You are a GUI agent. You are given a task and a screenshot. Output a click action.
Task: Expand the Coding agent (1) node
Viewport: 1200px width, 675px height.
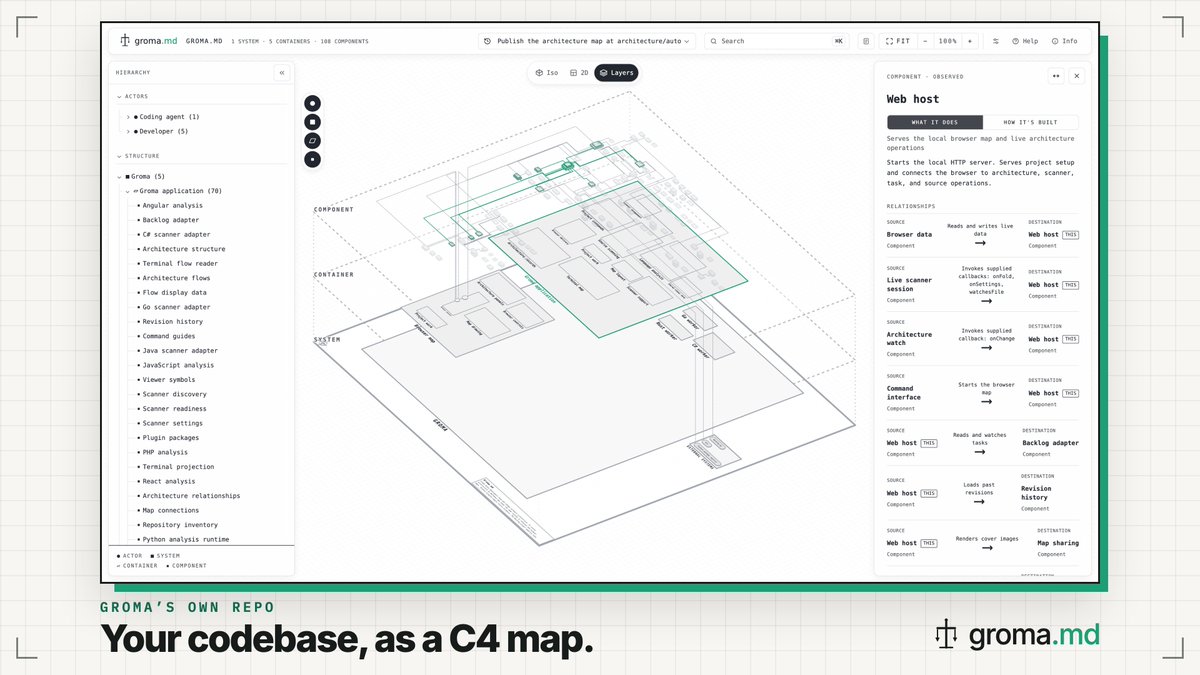point(128,117)
